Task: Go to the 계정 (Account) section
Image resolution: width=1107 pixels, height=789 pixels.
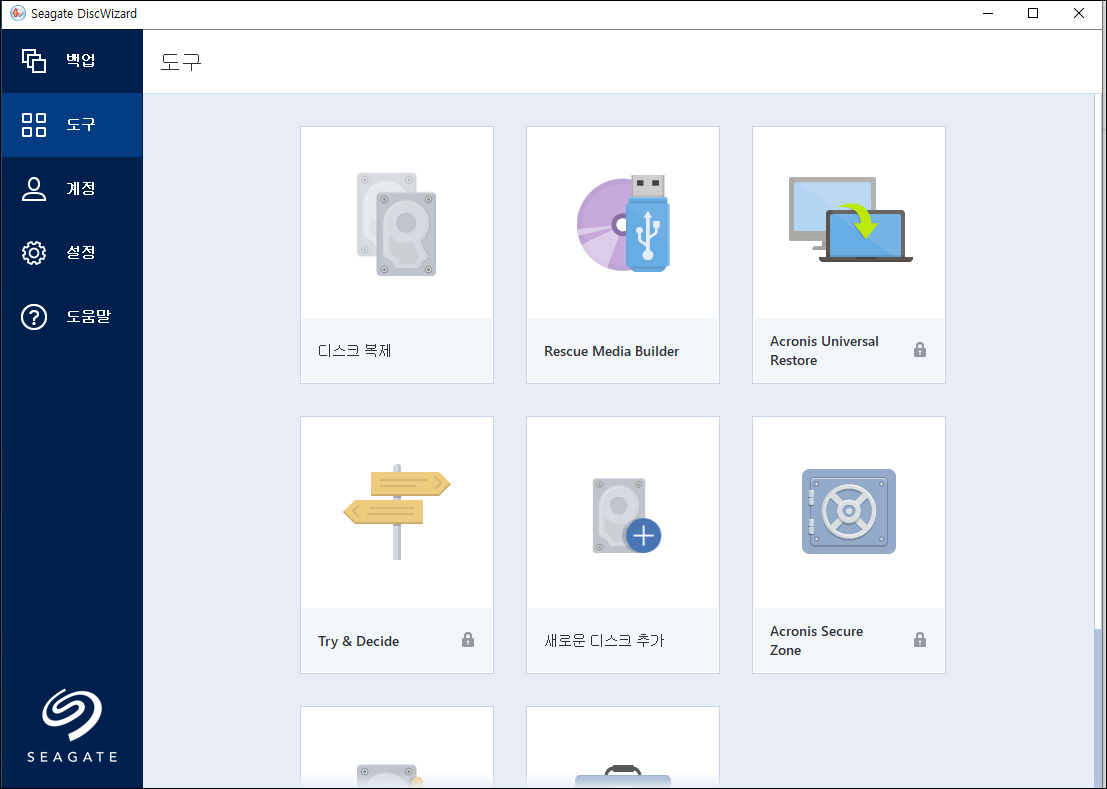Action: (x=72, y=189)
